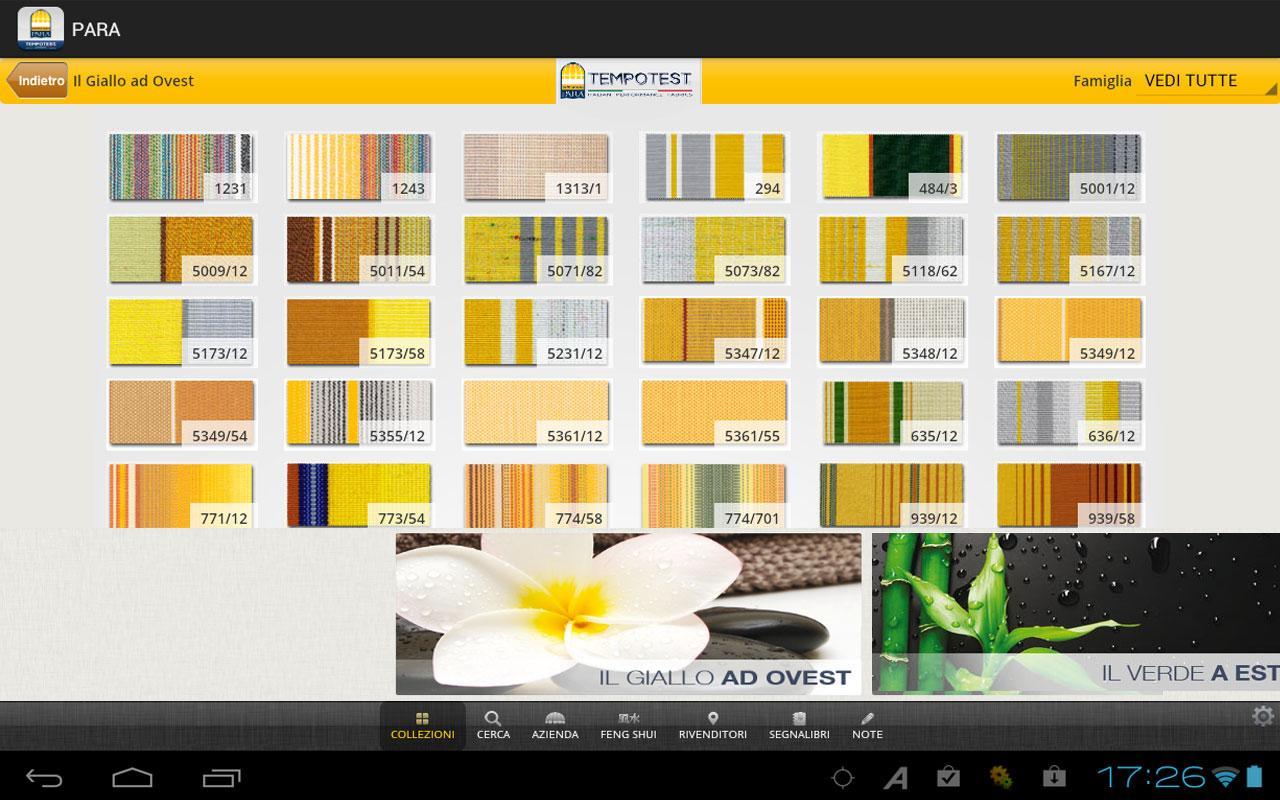Expand the Famiglia VEDI TUTTE dropdown
Screen dimensions: 1280x800
pos(1205,81)
